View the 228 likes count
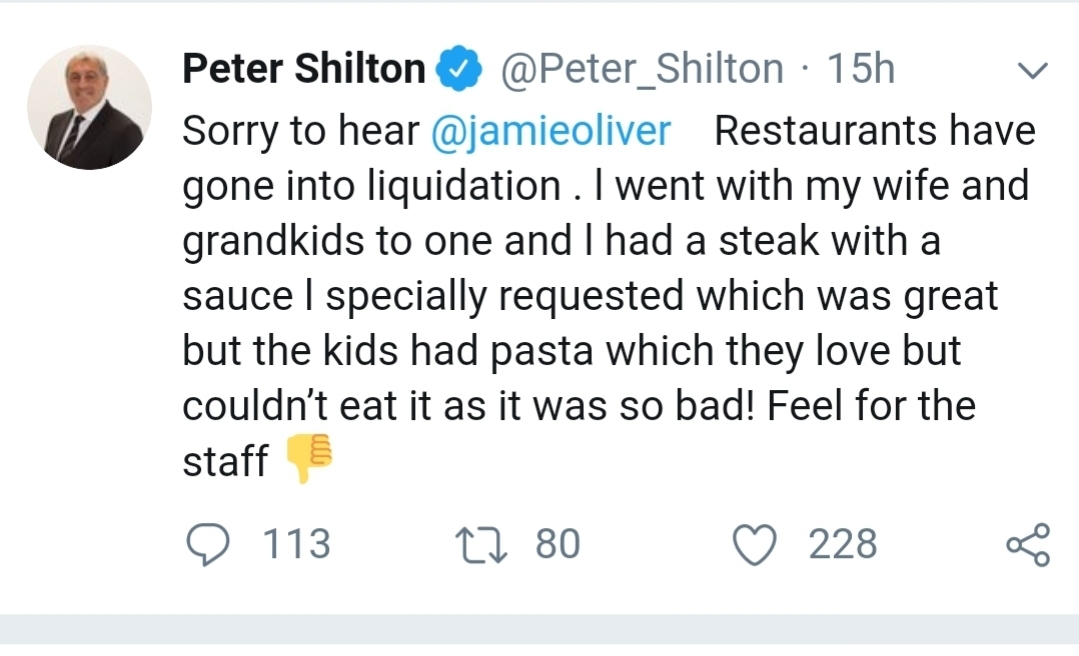The image size is (1079, 656). (842, 544)
